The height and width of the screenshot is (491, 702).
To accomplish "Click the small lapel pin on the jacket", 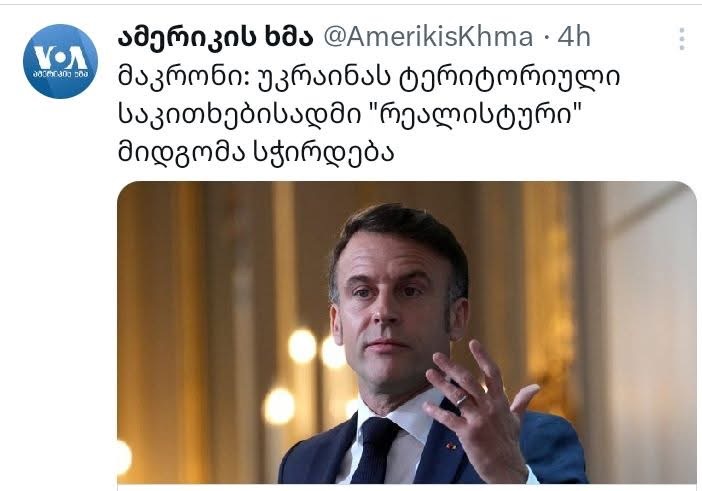I will pyautogui.click(x=450, y=446).
